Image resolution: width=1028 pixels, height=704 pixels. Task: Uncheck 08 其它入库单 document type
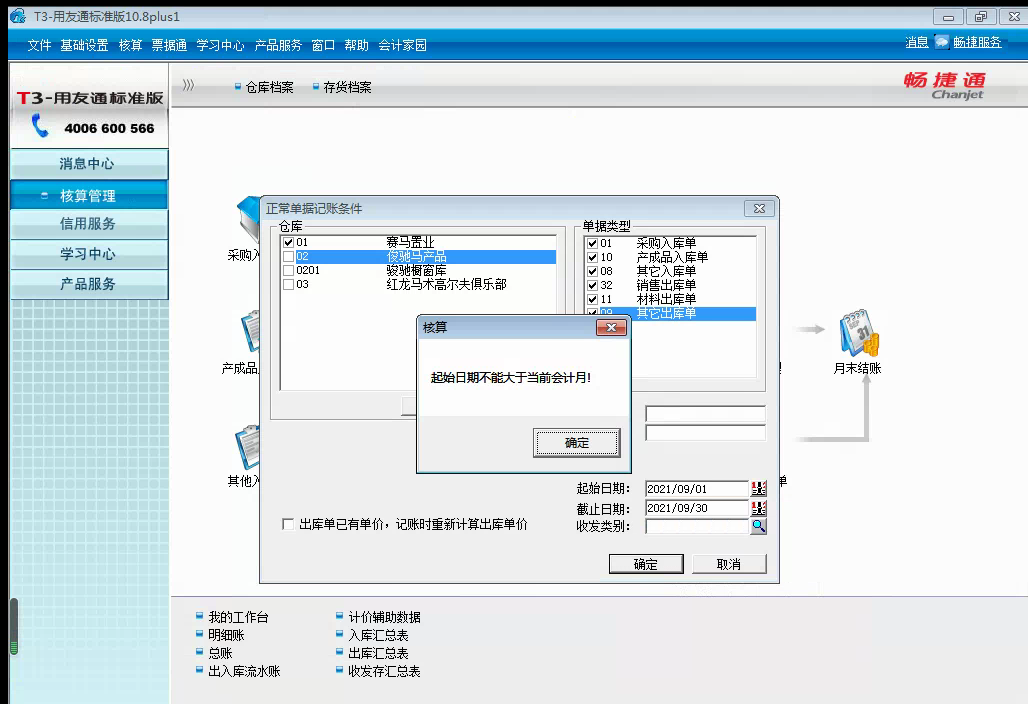pos(593,271)
